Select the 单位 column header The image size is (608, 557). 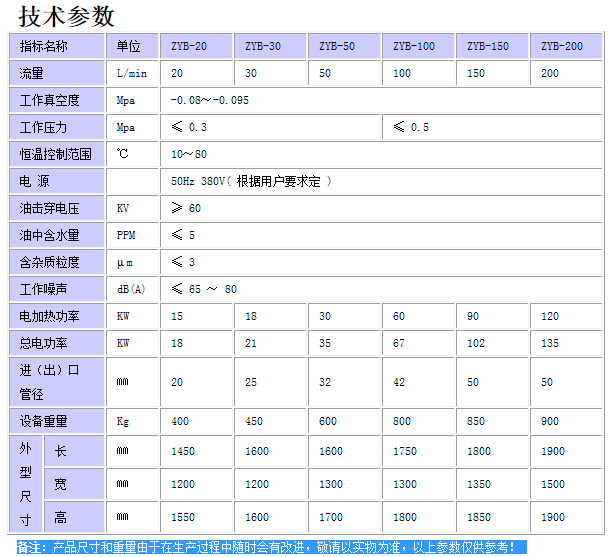[x=129, y=47]
